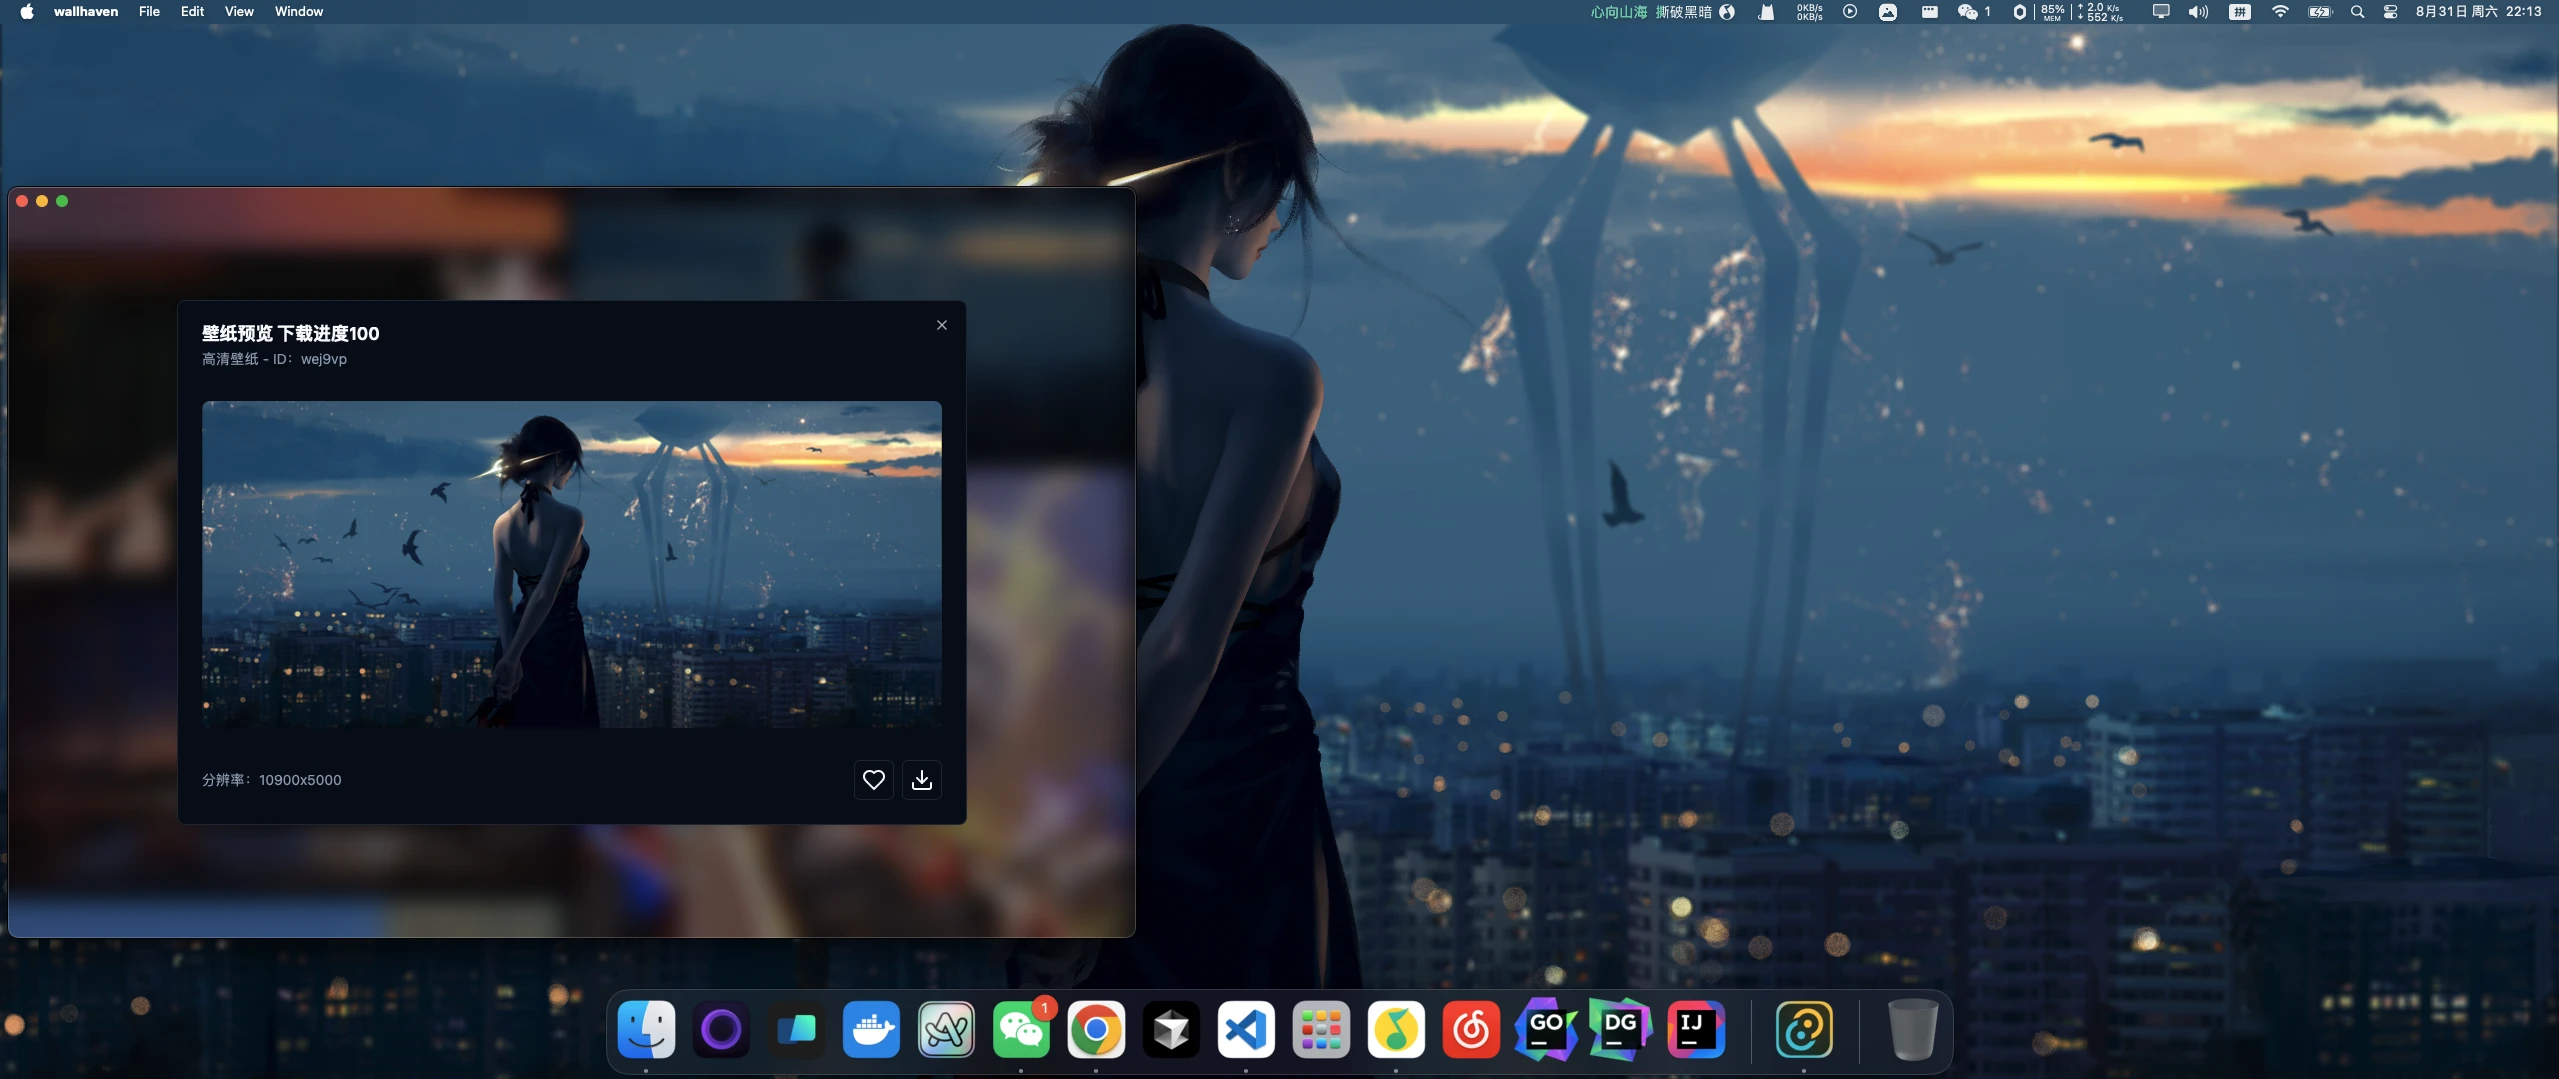Image resolution: width=2559 pixels, height=1079 pixels.
Task: Add wallpaper wej9vp to favorites with the heart icon
Action: click(x=873, y=779)
